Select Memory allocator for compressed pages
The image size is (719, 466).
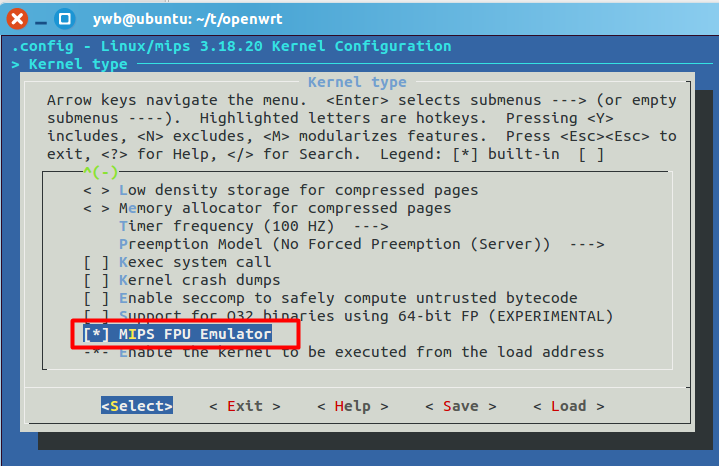point(267,208)
